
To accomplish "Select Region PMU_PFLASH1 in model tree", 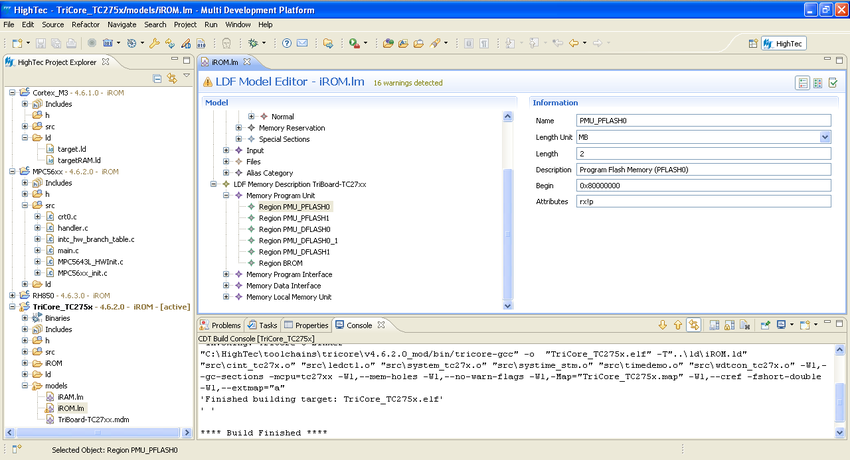I will pyautogui.click(x=294, y=218).
